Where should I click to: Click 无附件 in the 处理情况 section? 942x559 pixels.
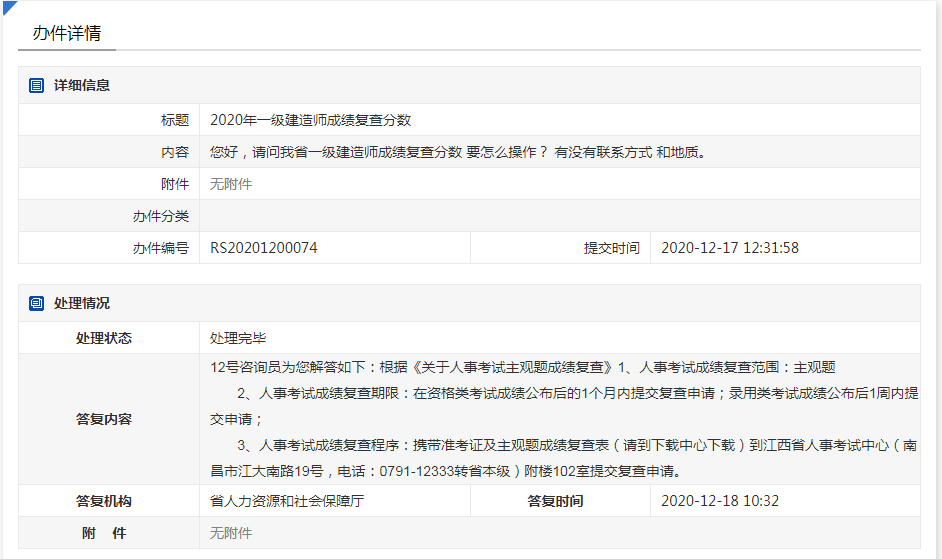pos(231,533)
